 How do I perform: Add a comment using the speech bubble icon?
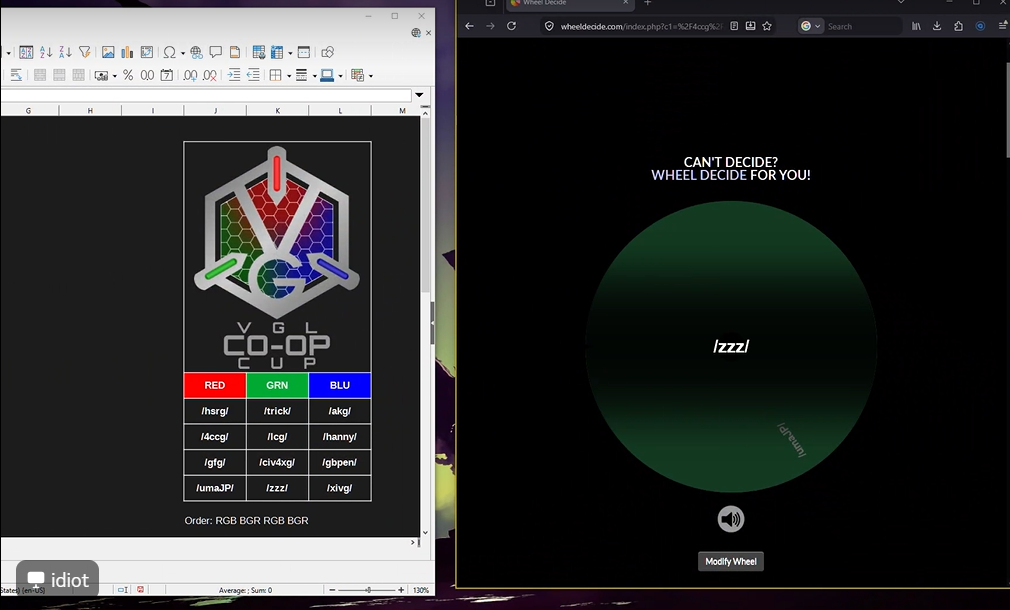(x=216, y=52)
